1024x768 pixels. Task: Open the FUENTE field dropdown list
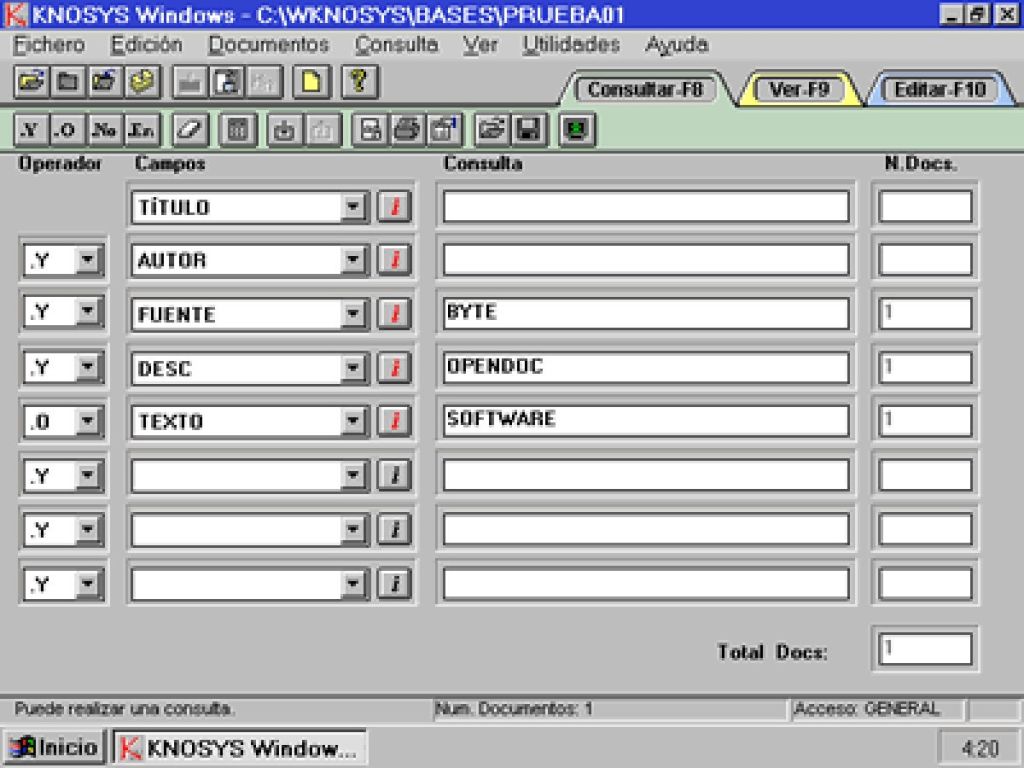point(354,314)
